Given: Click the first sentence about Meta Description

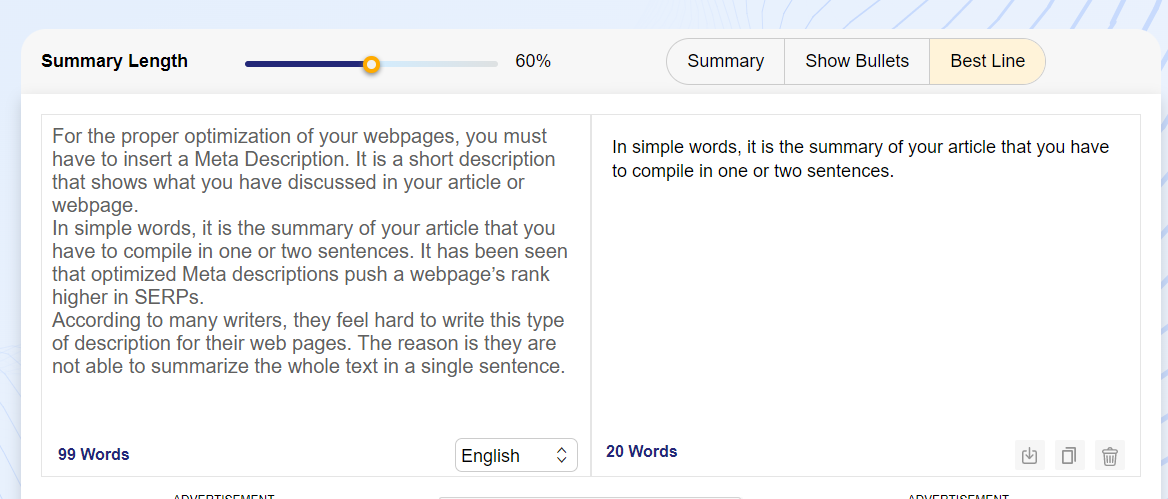Looking at the screenshot, I should pos(300,147).
